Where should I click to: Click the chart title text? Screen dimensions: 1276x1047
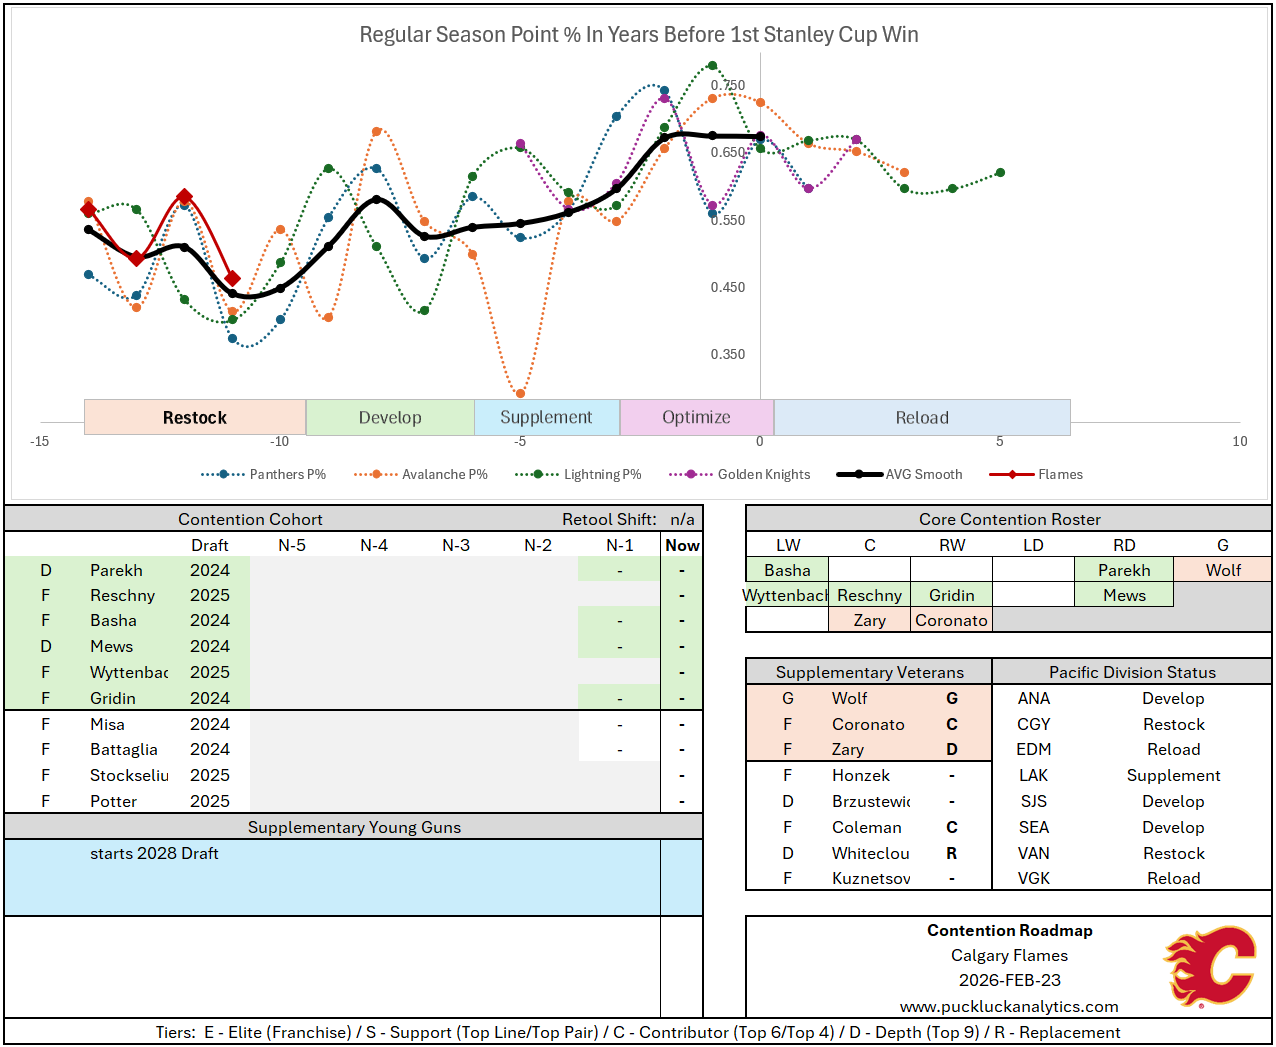click(x=638, y=35)
